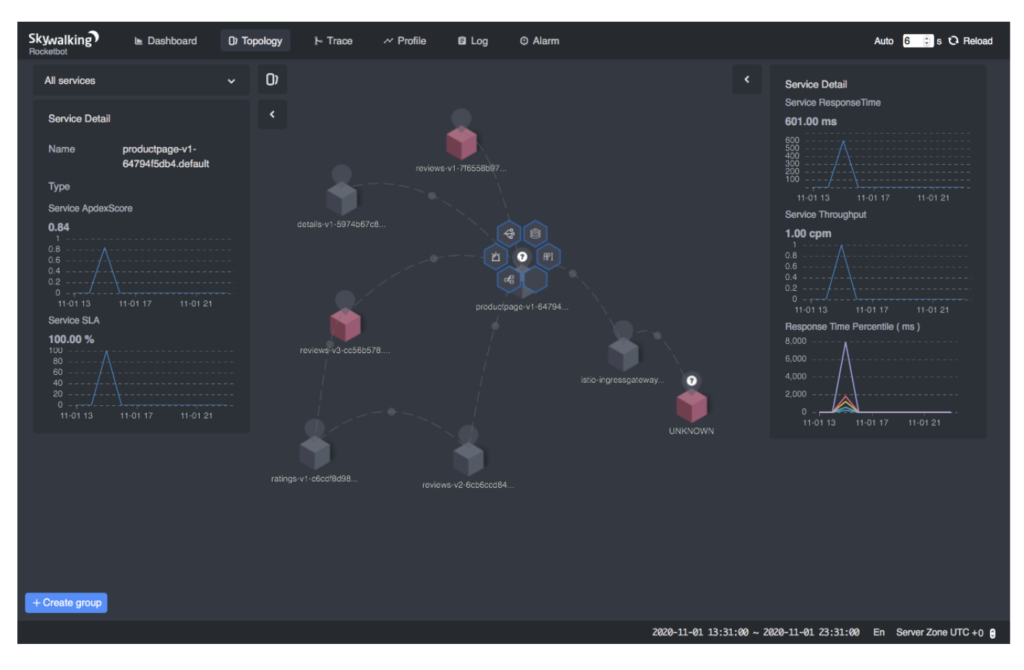Collapse the left Service Detail panel
This screenshot has width=1024, height=670.
pos(271,115)
